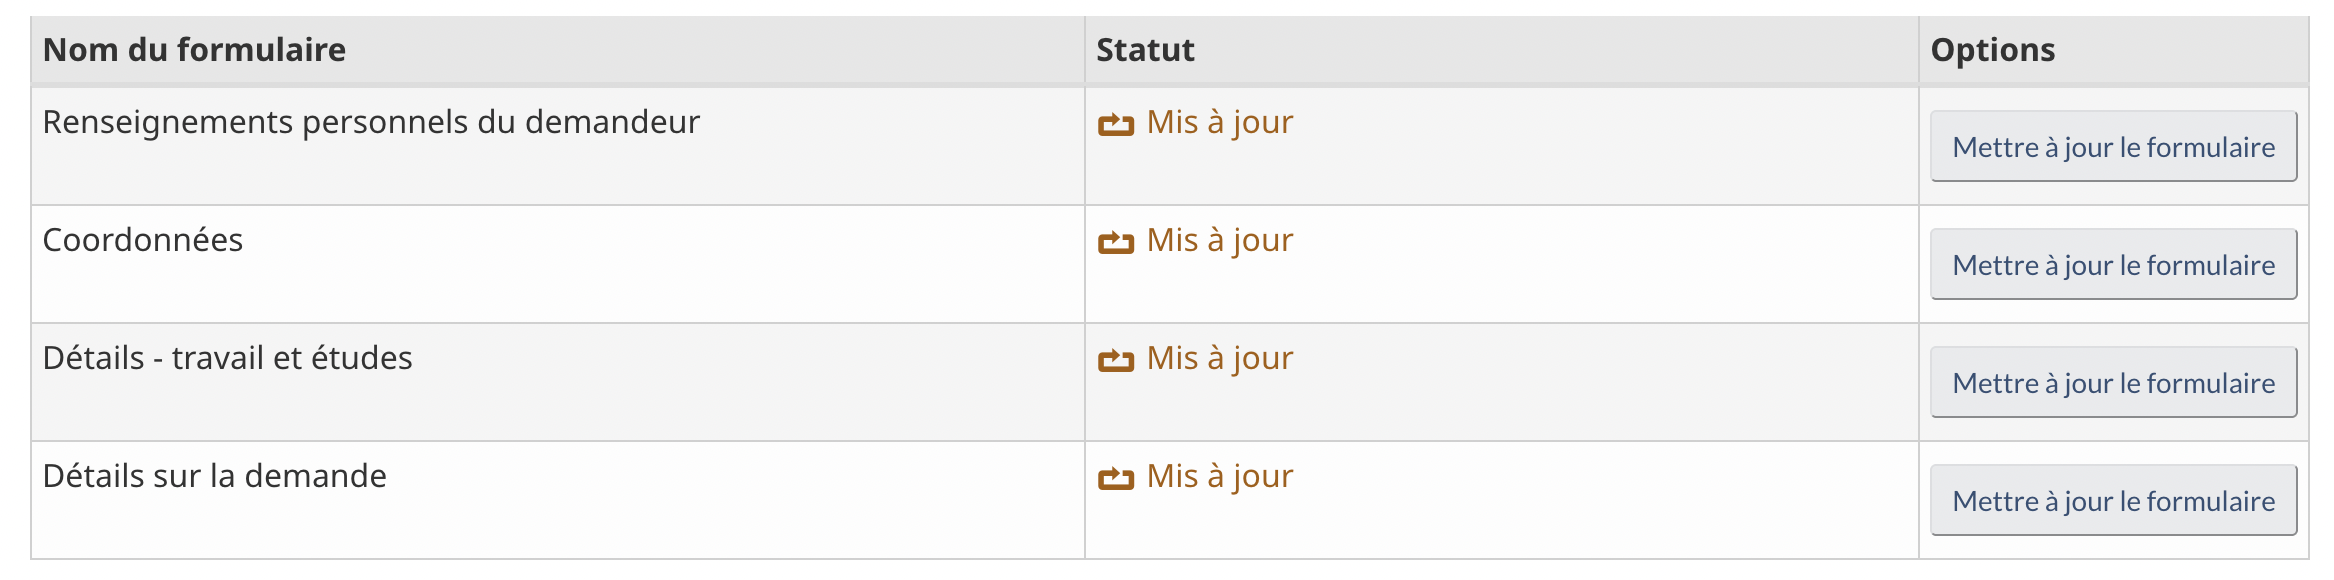
Task: Select the Coordonnées form name
Action: coord(143,240)
